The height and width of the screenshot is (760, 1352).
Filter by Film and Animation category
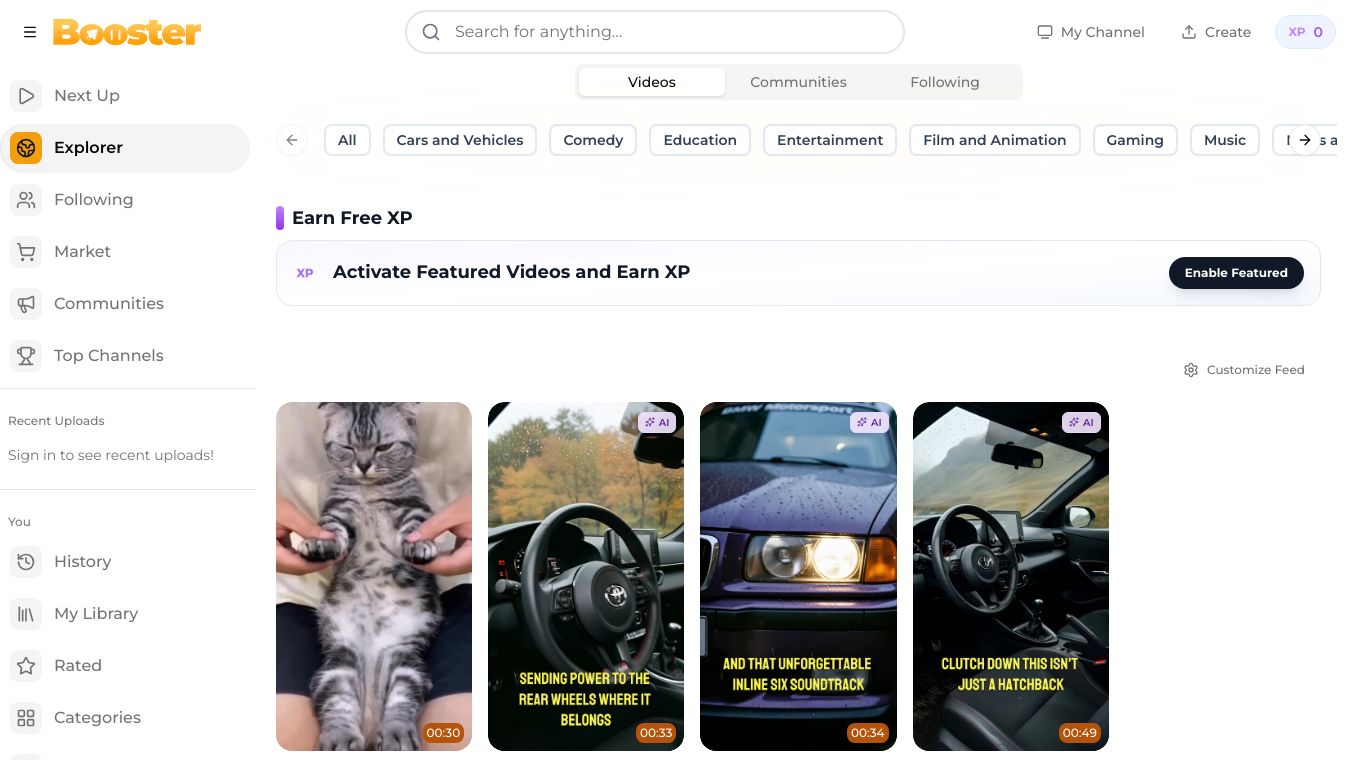(995, 140)
